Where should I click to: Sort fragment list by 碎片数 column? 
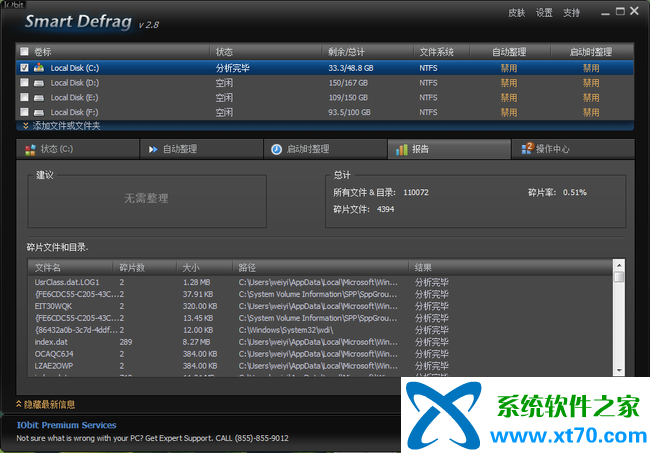click(145, 268)
